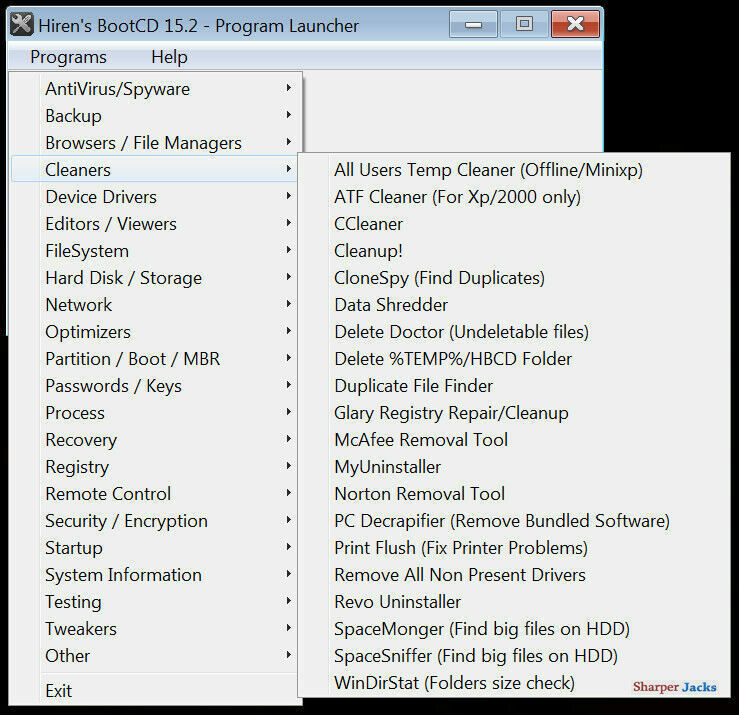The width and height of the screenshot is (739, 715).
Task: Open the Passwords / Keys submenu
Action: click(x=154, y=386)
